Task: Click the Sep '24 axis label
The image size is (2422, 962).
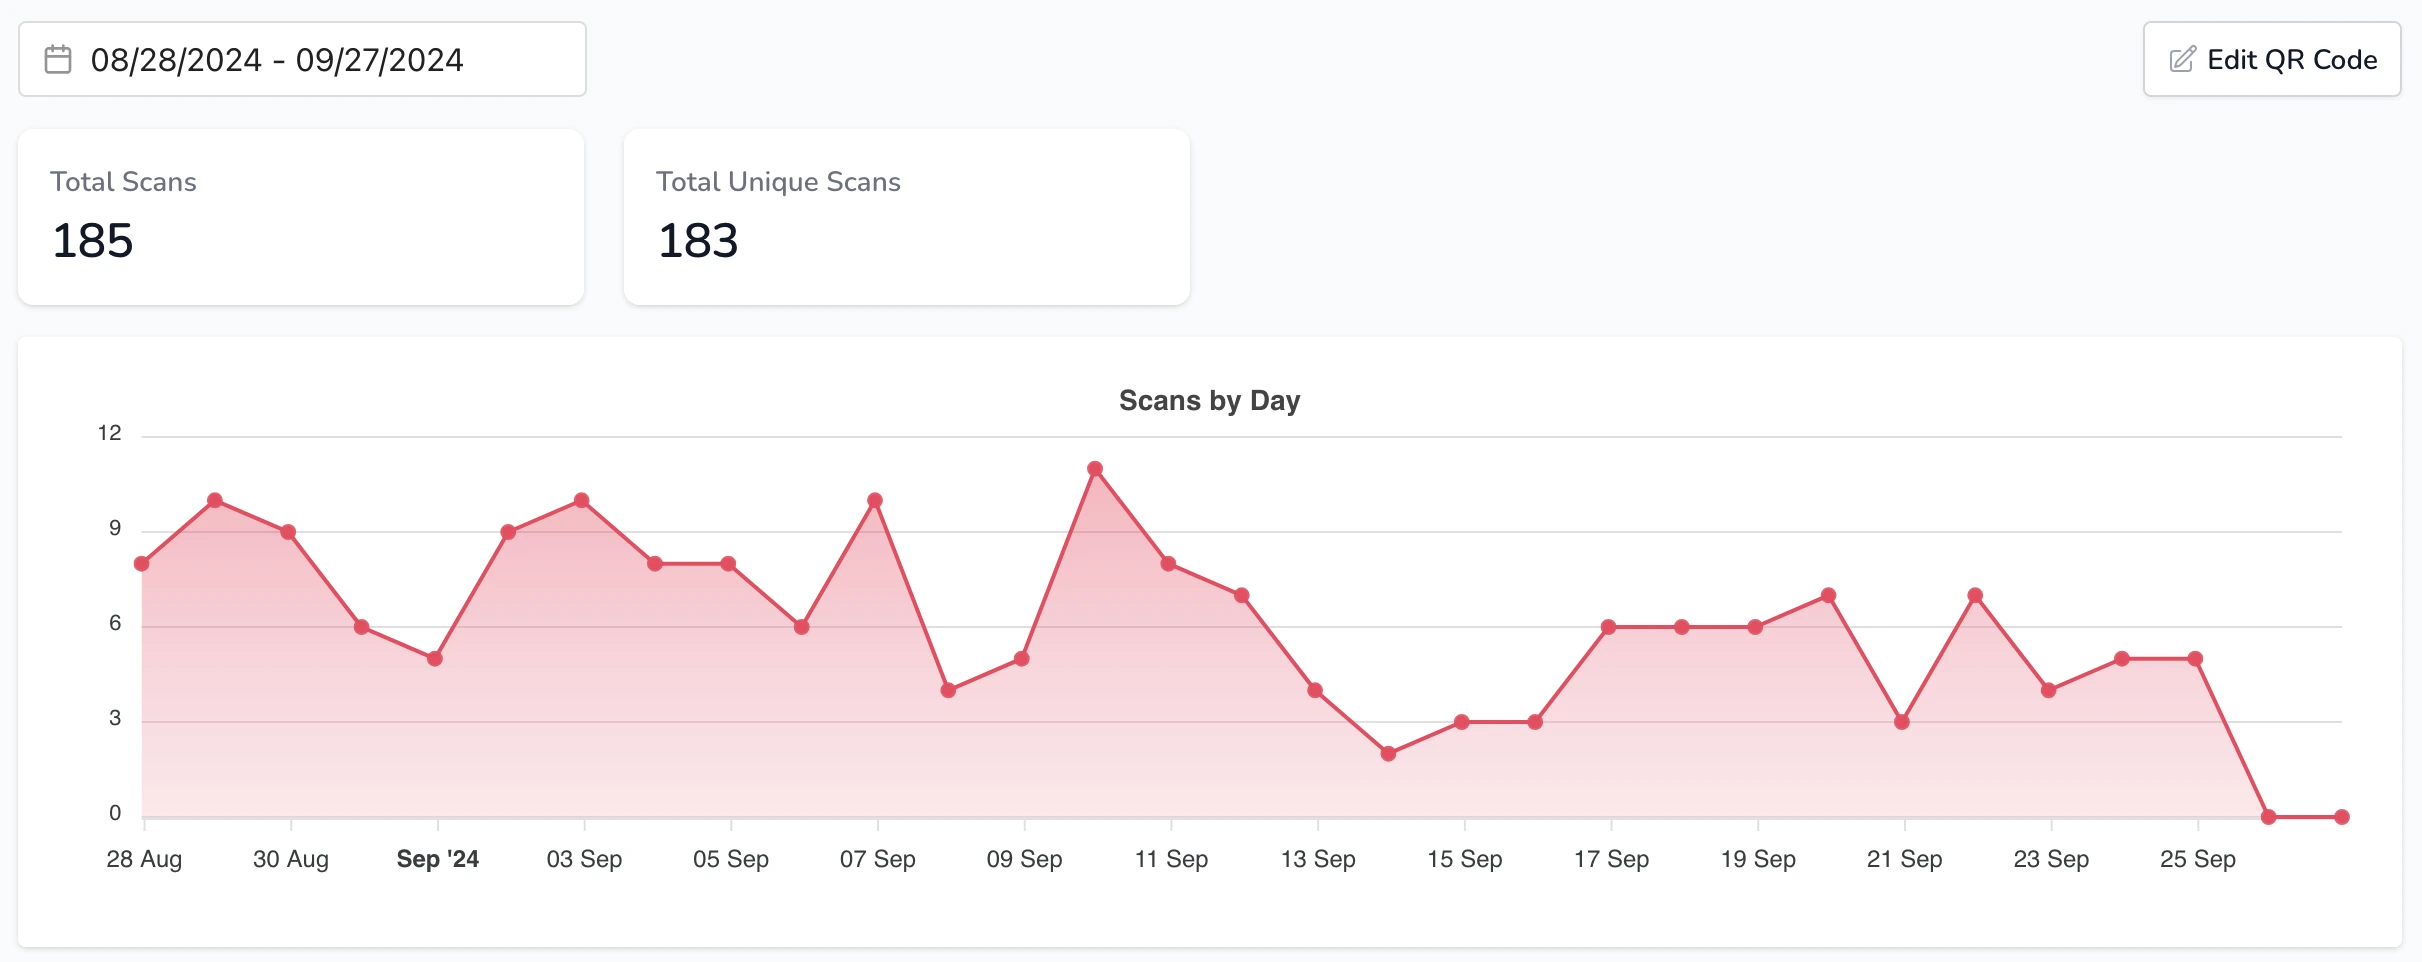Action: tap(437, 858)
